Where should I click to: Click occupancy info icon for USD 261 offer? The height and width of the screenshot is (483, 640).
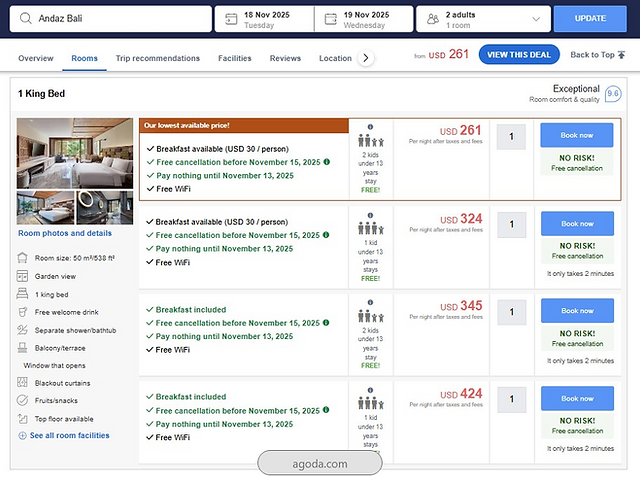click(x=370, y=127)
